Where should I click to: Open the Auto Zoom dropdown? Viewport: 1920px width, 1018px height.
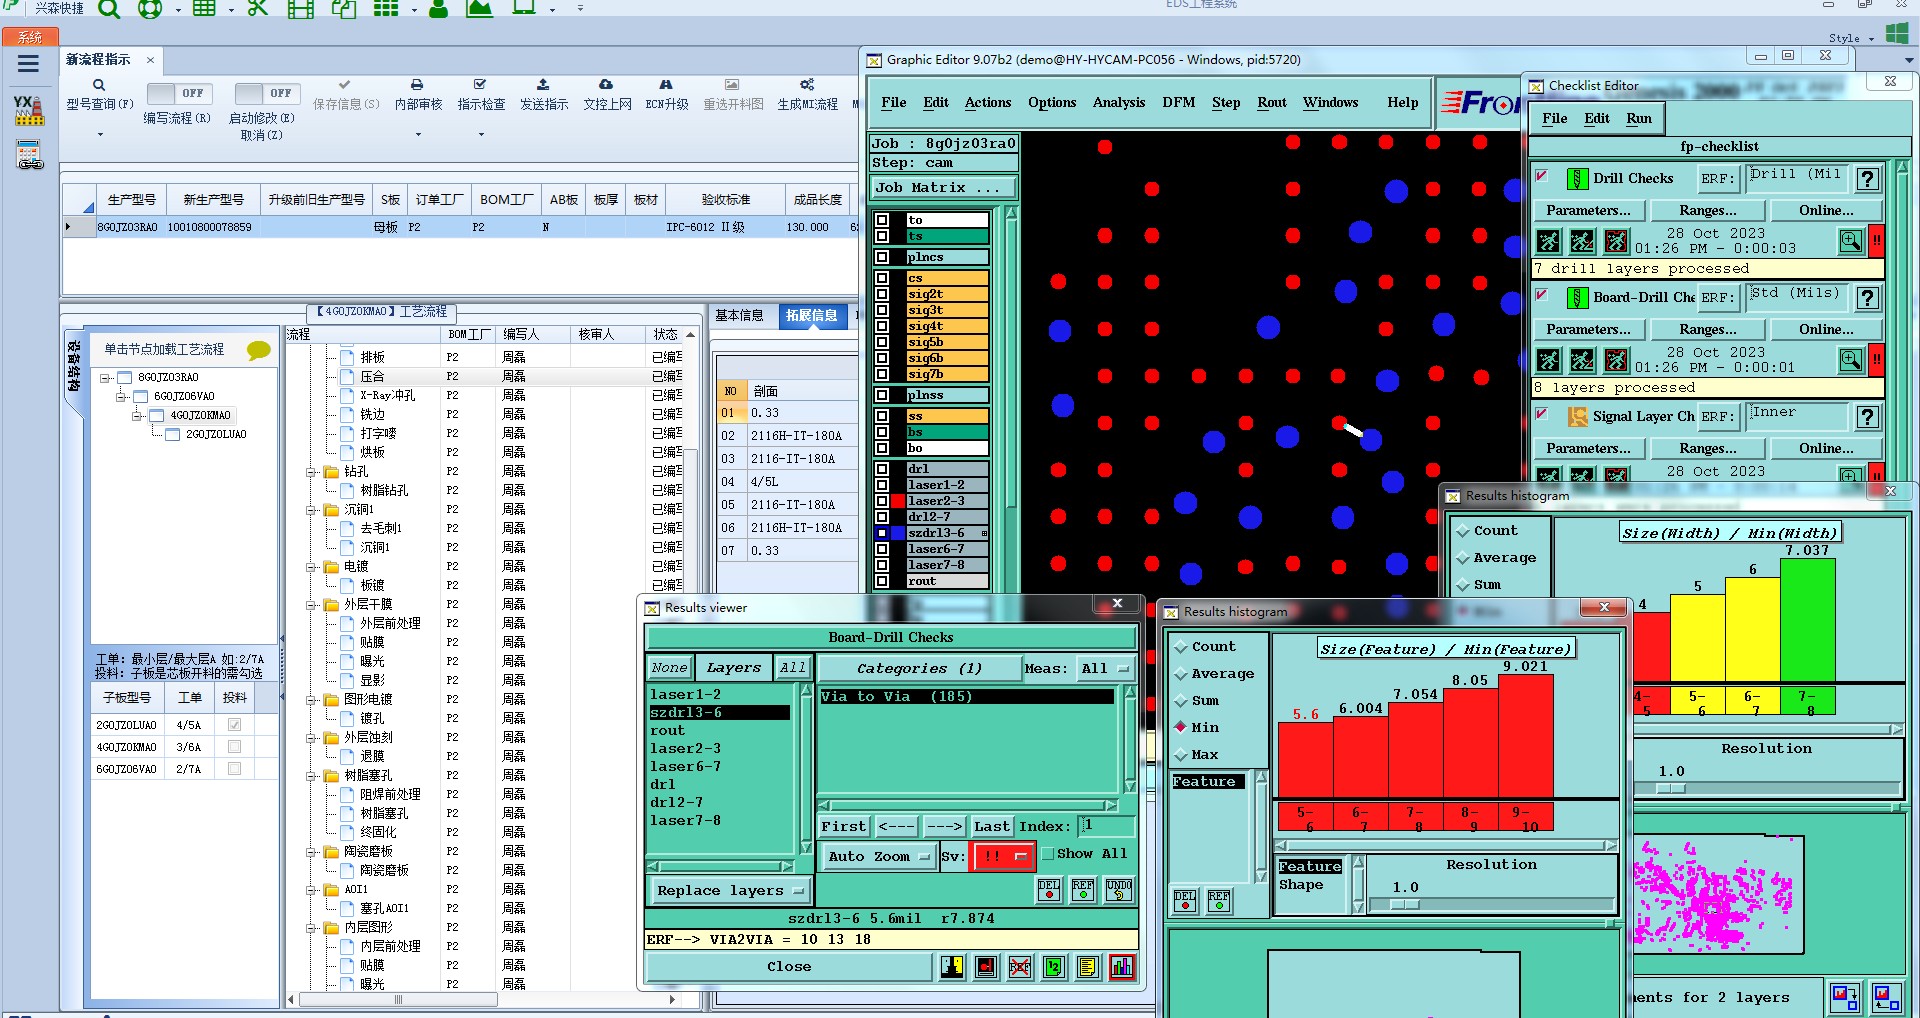point(878,857)
